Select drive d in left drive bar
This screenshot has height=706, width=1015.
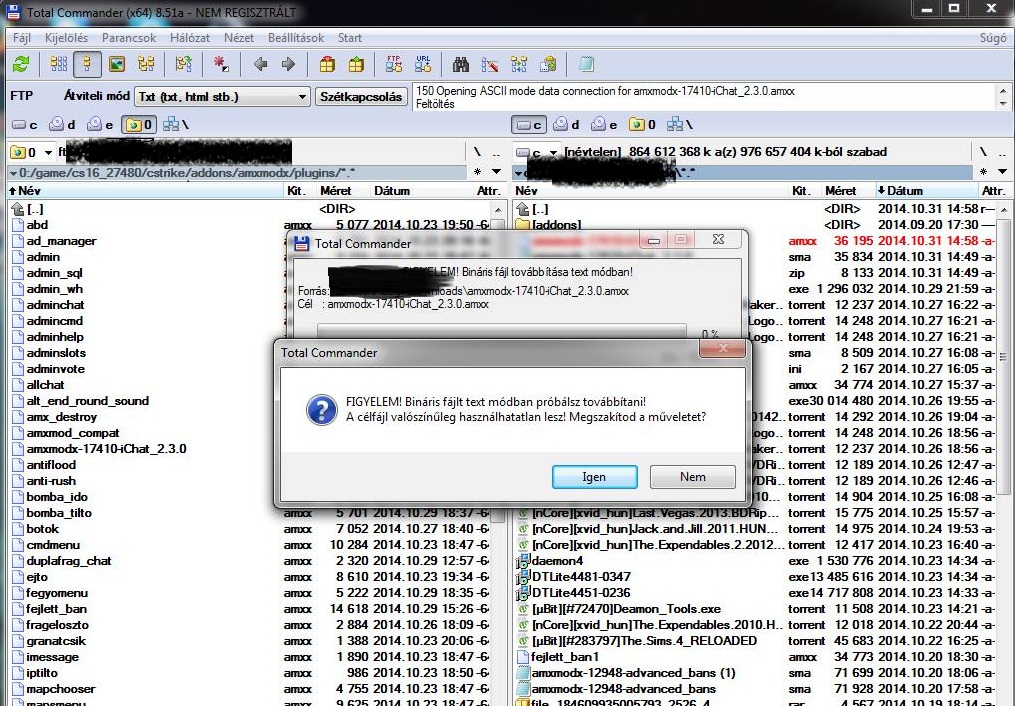(63, 124)
